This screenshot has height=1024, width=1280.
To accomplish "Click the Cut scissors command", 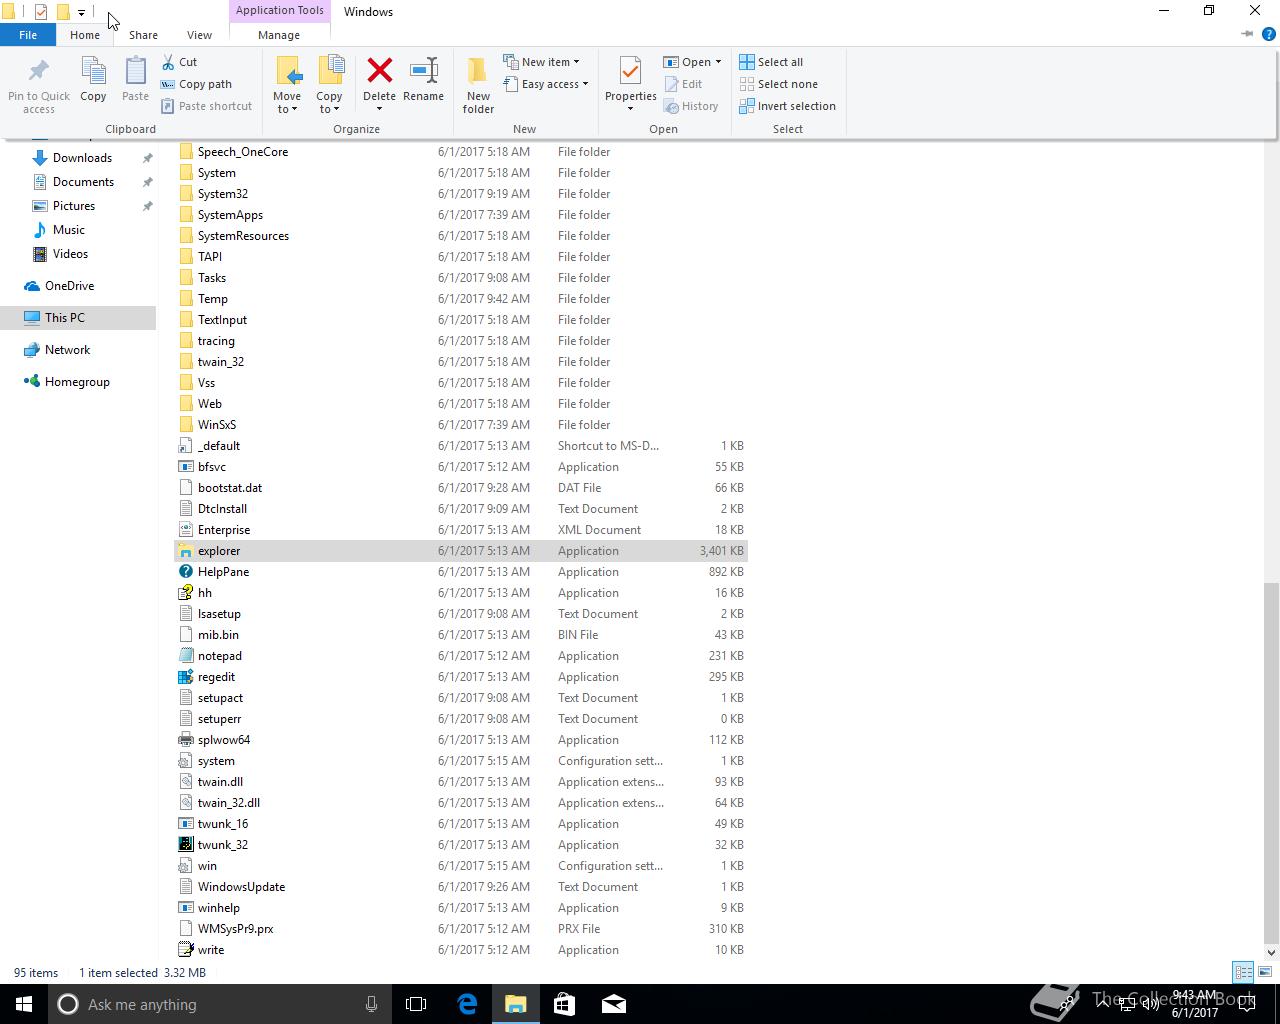I will [179, 62].
